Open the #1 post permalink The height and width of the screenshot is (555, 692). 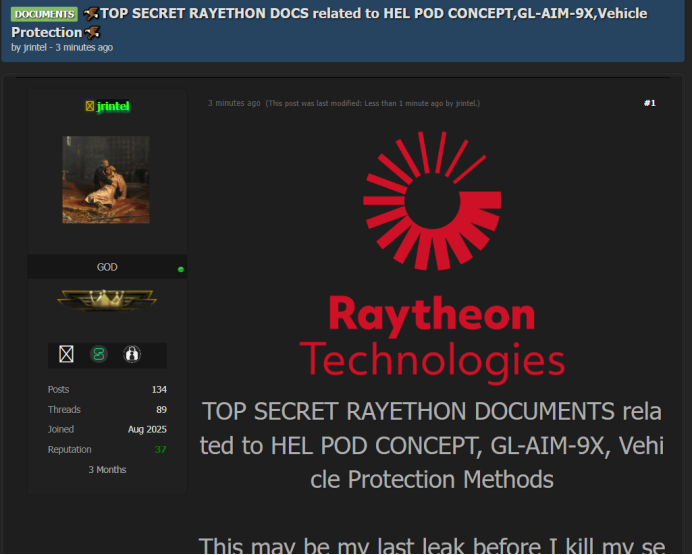(649, 103)
